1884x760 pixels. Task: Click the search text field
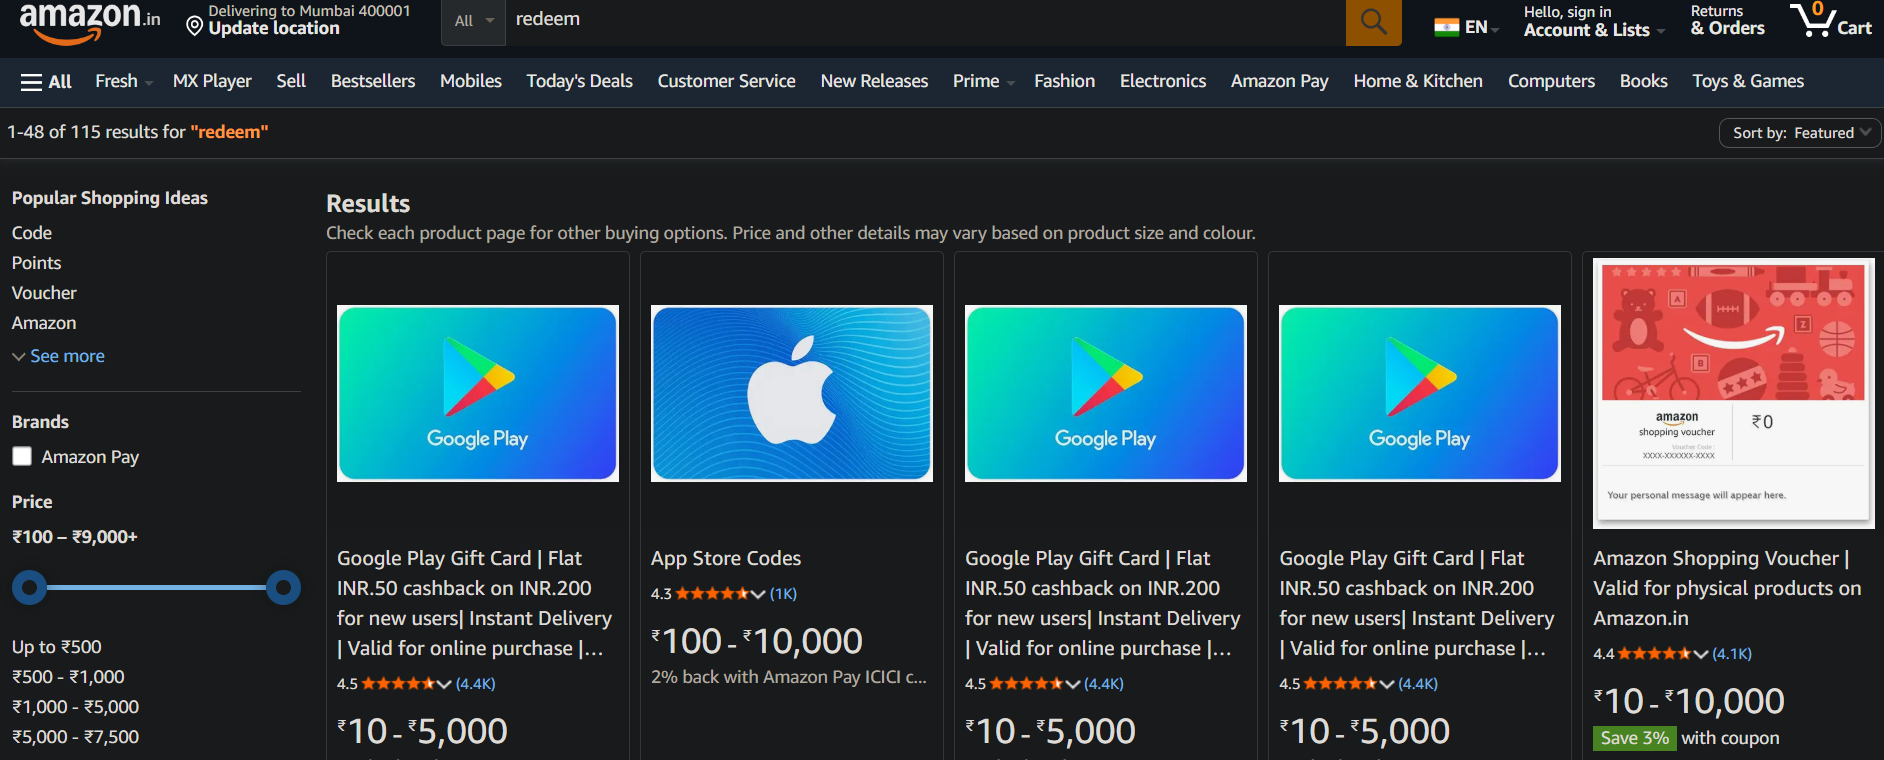pyautogui.click(x=920, y=21)
